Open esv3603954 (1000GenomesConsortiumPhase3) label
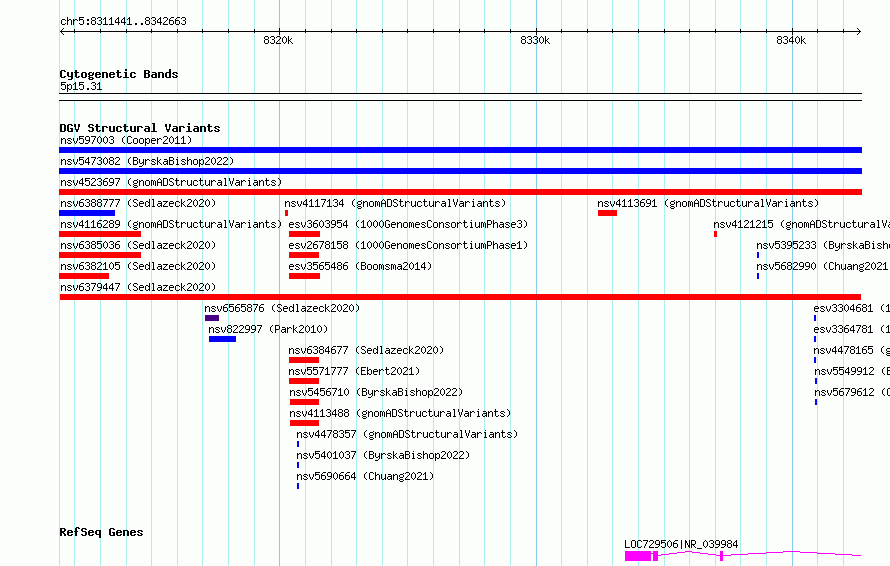Image resolution: width=890 pixels, height=566 pixels. [x=408, y=224]
